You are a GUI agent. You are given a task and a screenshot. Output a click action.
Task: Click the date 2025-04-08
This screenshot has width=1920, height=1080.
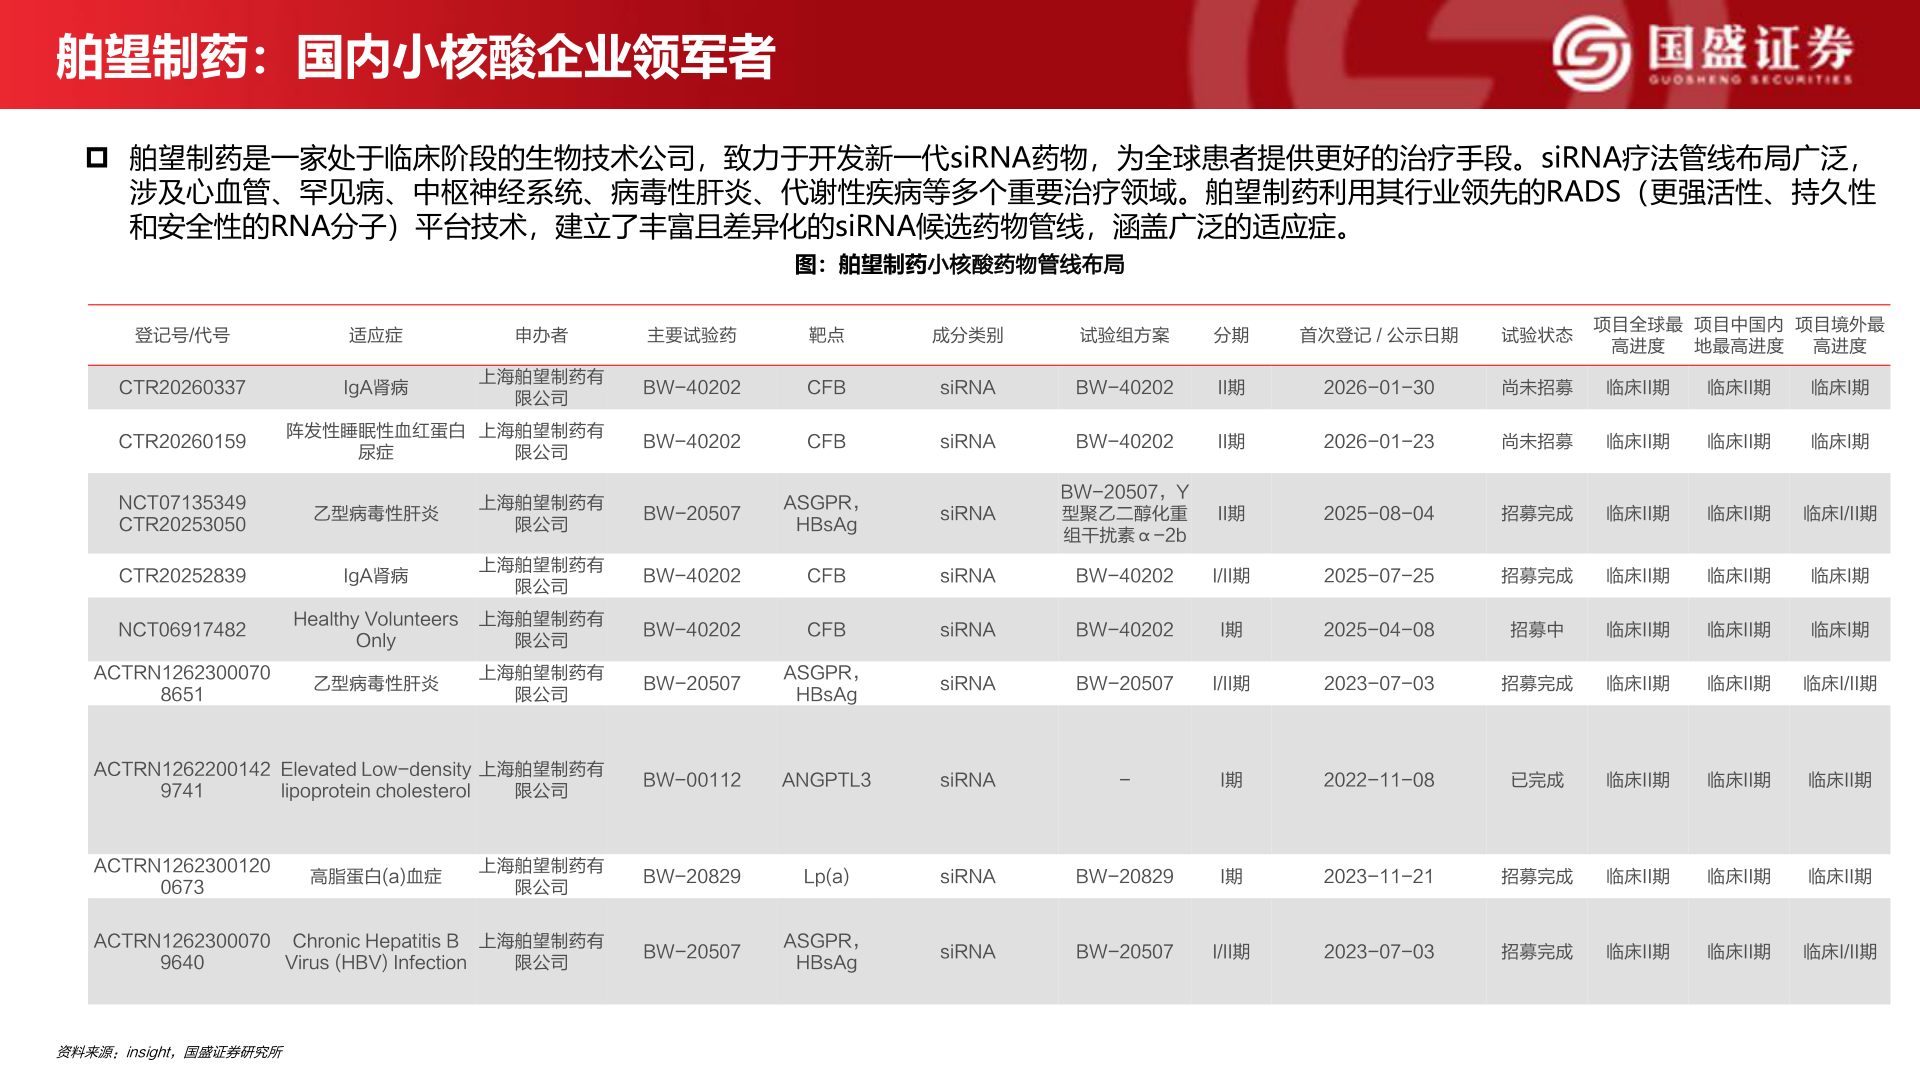click(x=1379, y=629)
